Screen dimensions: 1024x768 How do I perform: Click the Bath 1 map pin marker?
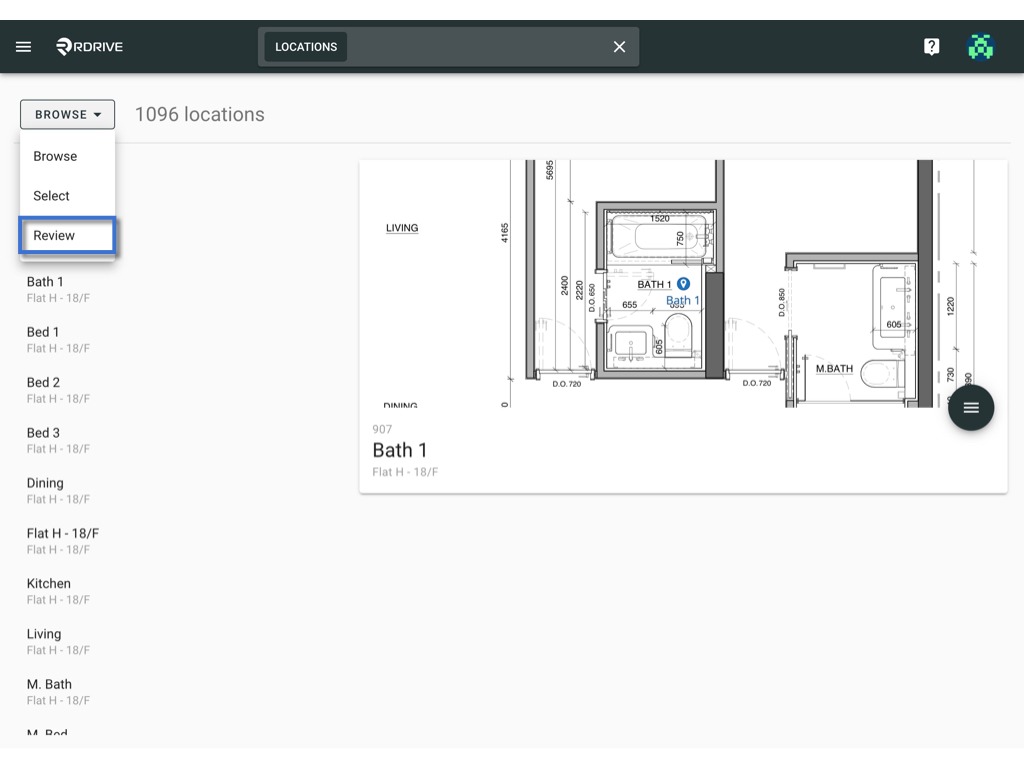click(x=683, y=283)
